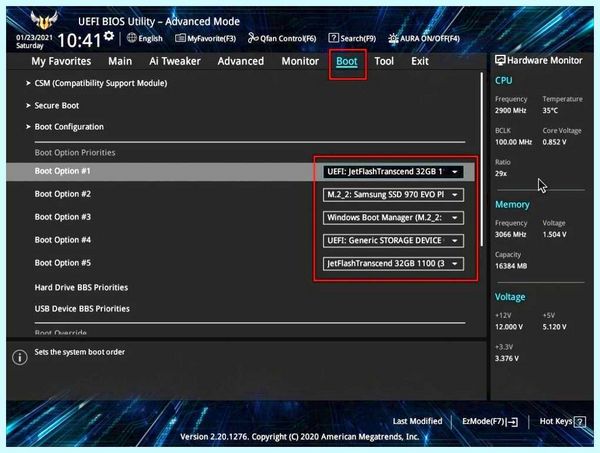Click the Search(F9) label

click(358, 38)
